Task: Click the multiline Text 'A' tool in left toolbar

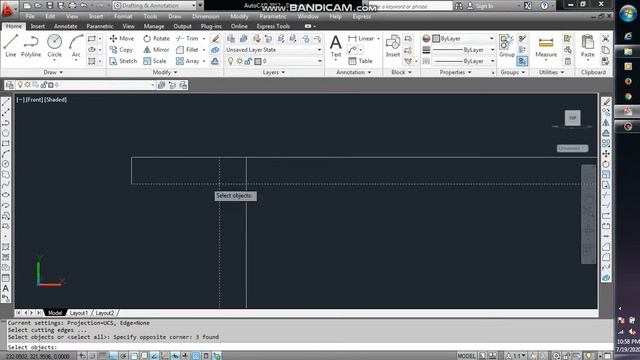Action: point(6,288)
